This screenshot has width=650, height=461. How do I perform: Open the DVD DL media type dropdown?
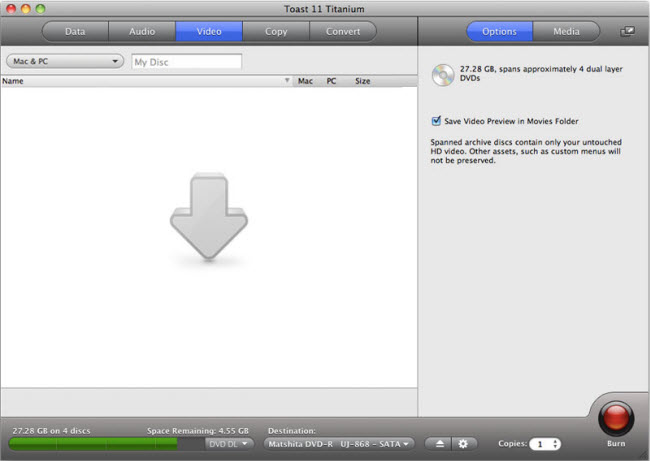(x=229, y=444)
